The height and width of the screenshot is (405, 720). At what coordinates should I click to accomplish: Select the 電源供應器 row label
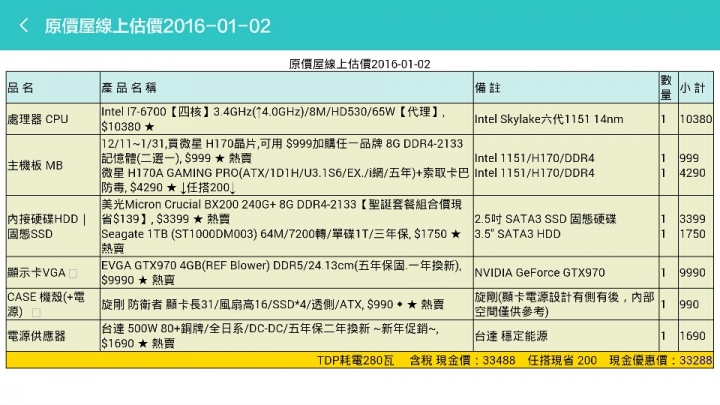pyautogui.click(x=37, y=336)
